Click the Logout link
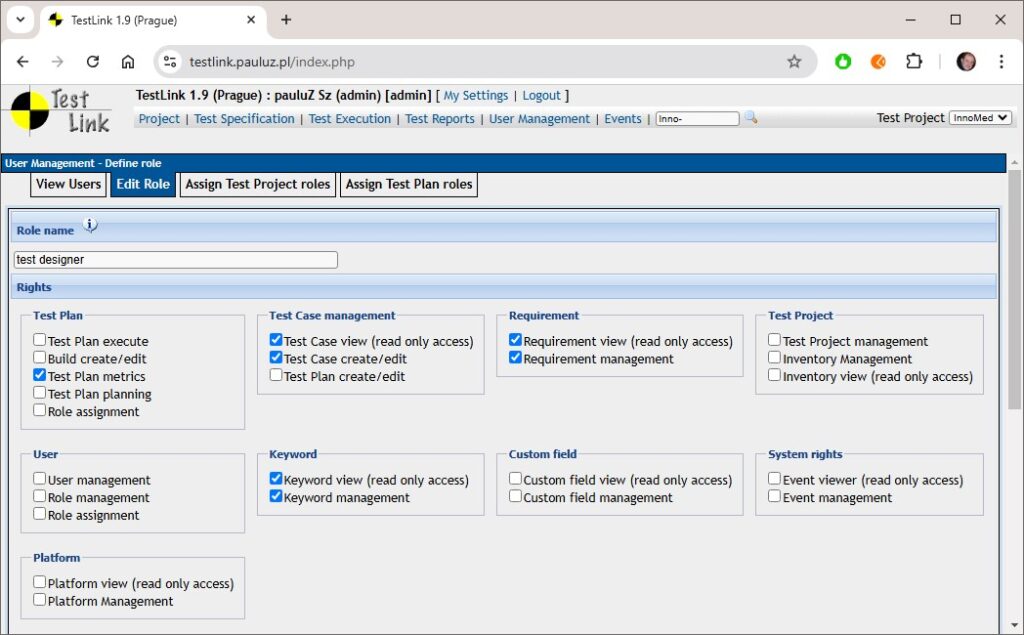The height and width of the screenshot is (635, 1024). 541,96
